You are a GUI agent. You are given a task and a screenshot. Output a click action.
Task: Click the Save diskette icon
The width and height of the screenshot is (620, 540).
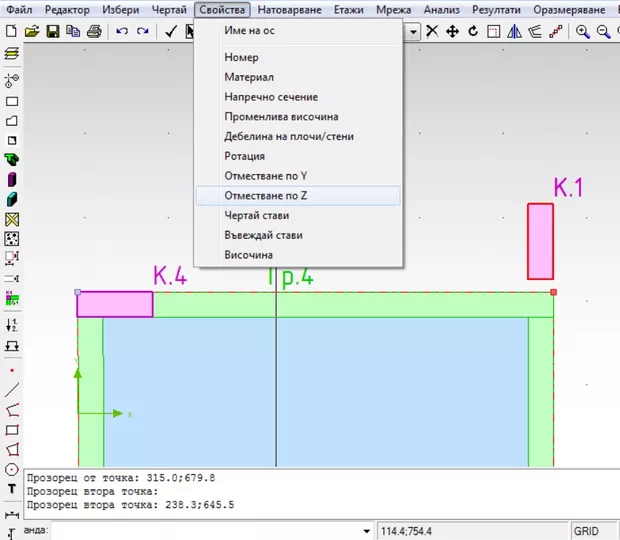[x=52, y=31]
